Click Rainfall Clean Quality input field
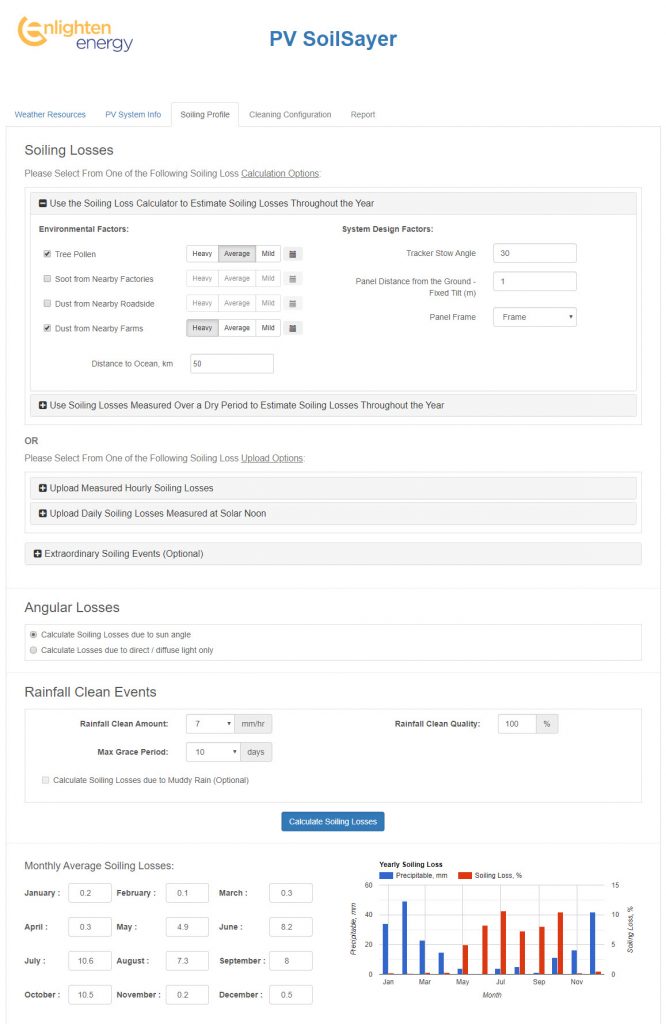This screenshot has height=1024, width=666. tap(517, 724)
